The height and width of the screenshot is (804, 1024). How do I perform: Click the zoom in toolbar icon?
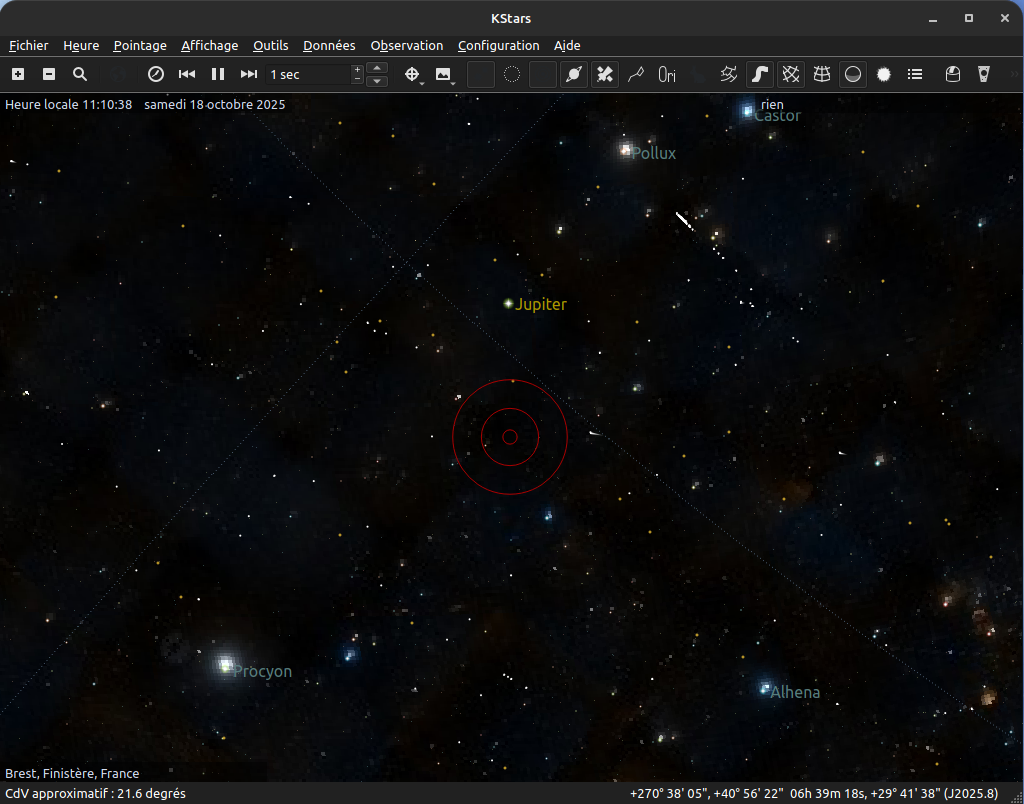click(18, 74)
